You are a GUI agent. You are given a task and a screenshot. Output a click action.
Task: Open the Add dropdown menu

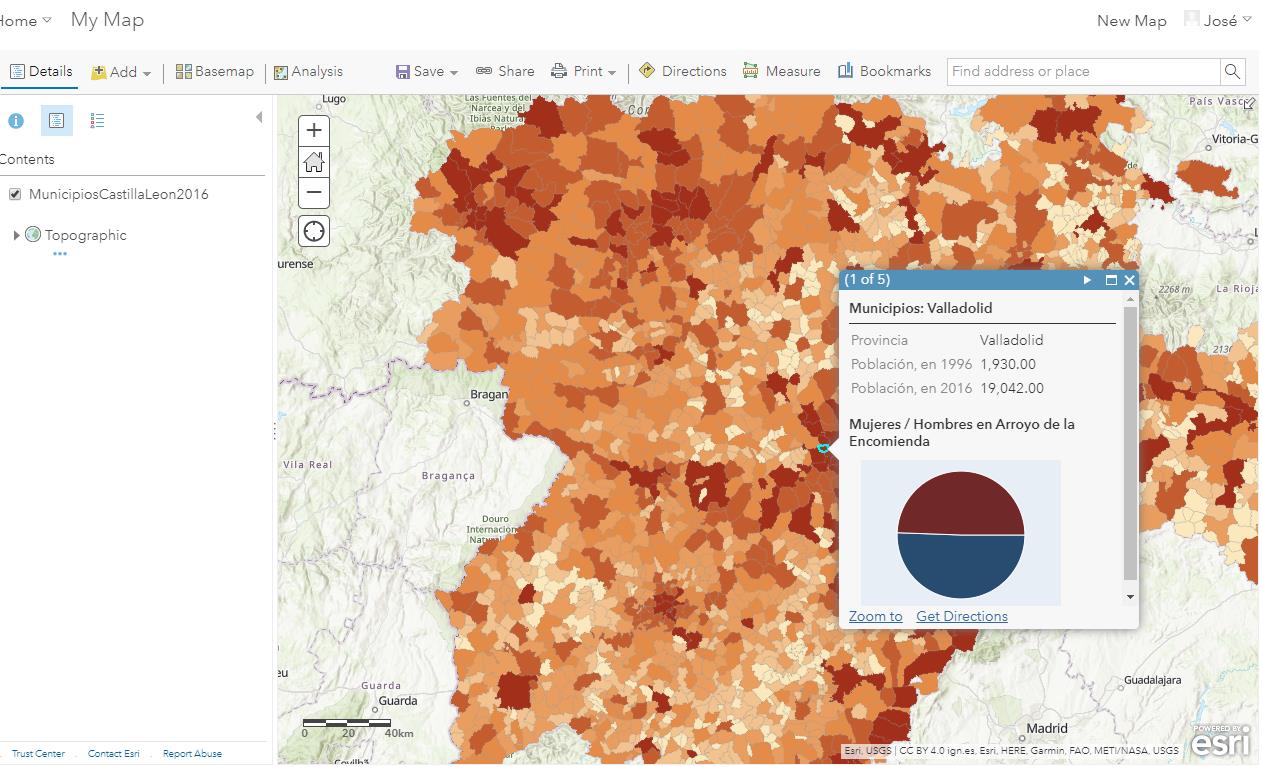[x=122, y=72]
